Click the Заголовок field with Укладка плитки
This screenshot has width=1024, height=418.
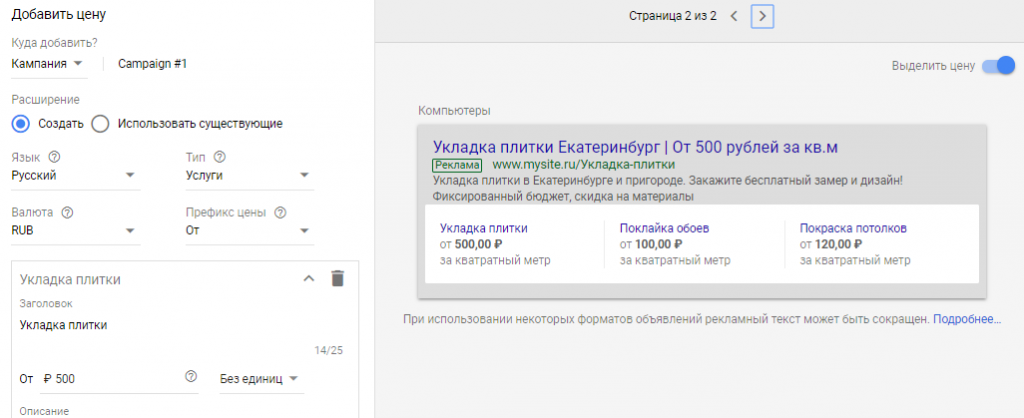pos(182,325)
